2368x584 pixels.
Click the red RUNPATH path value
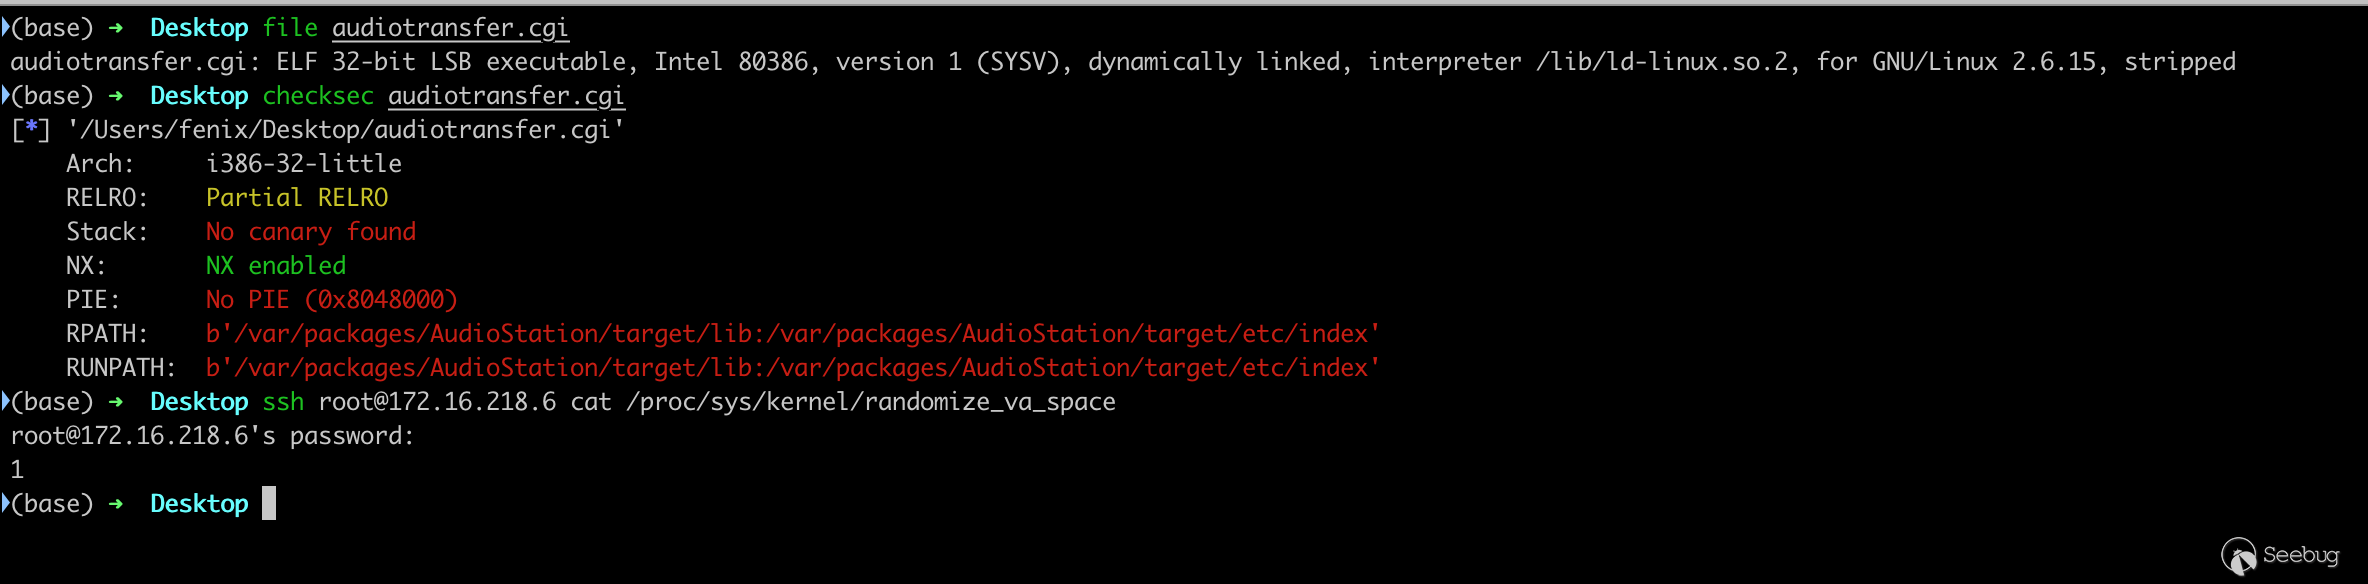(792, 368)
